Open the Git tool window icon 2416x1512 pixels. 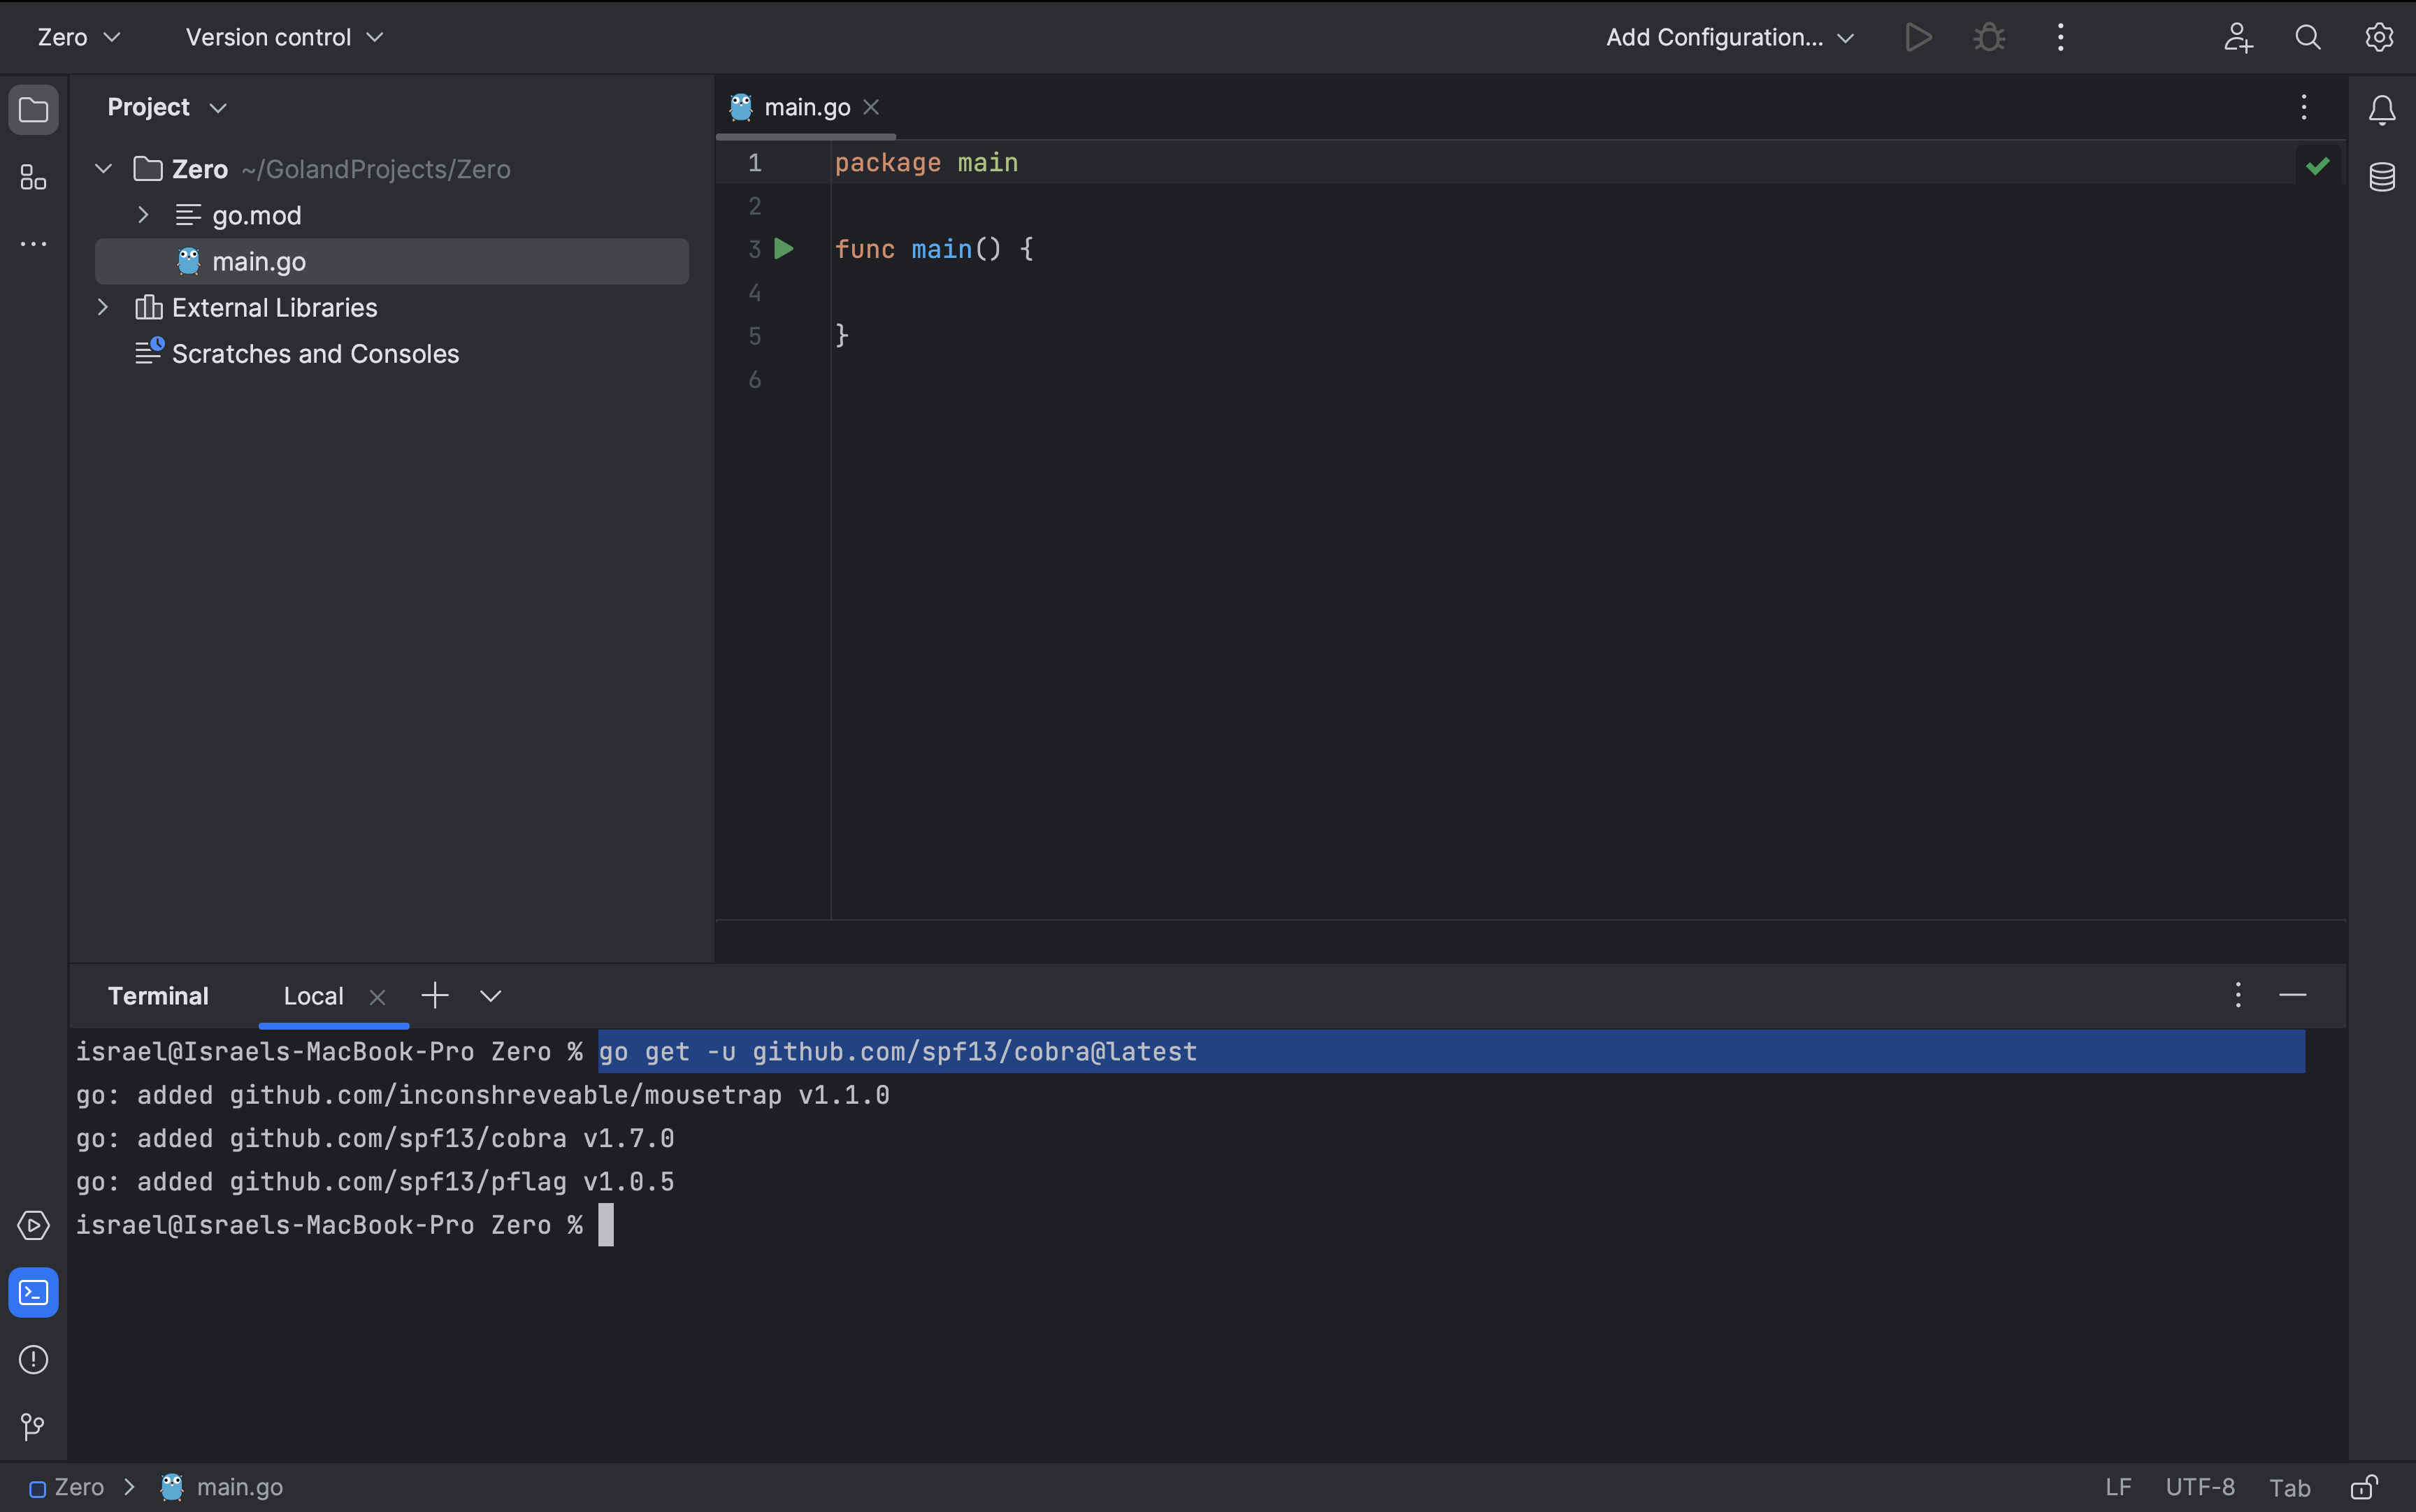click(33, 1426)
